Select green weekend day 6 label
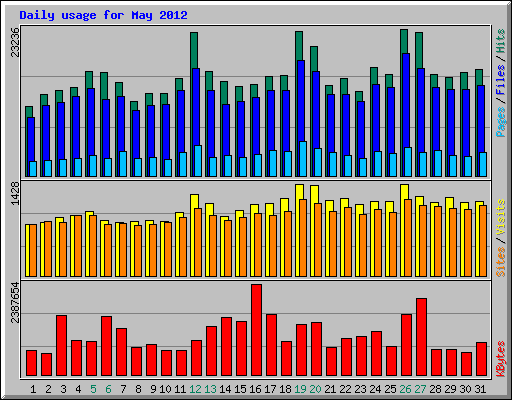The width and height of the screenshot is (512, 400). (x=108, y=389)
